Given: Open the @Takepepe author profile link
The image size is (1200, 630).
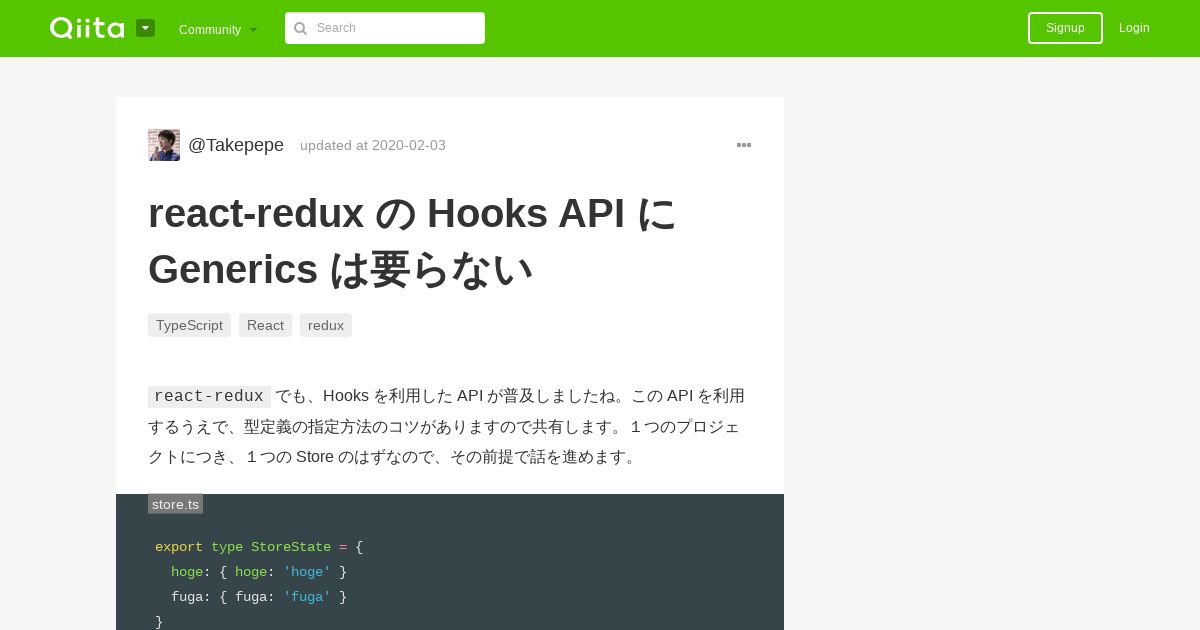Looking at the screenshot, I should (x=236, y=145).
